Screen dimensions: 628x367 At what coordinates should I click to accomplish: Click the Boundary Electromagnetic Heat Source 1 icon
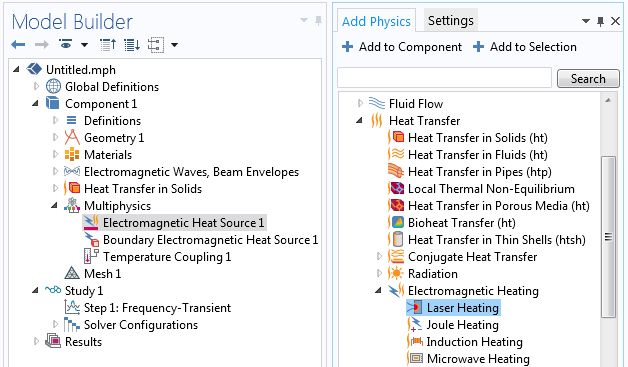(92, 239)
